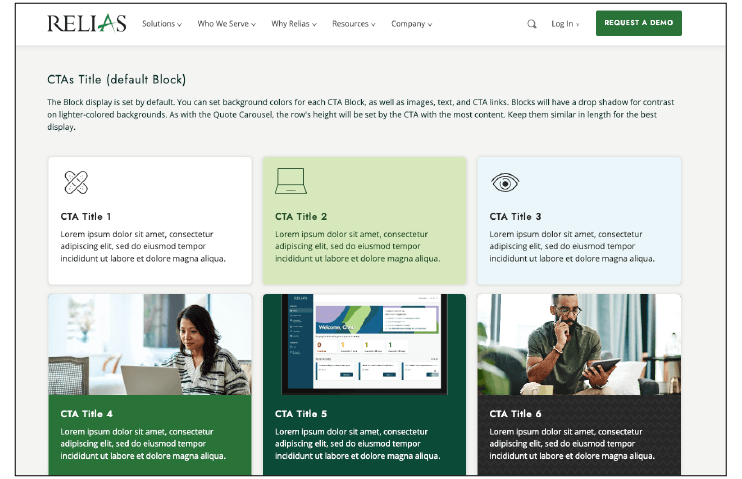Click the CTA Title 2 heading
This screenshot has height=479, width=742.
301,216
